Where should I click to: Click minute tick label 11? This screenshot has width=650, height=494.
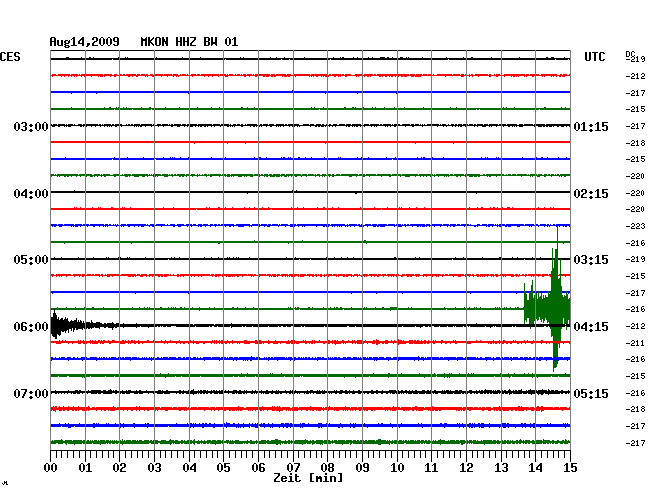pyautogui.click(x=431, y=468)
